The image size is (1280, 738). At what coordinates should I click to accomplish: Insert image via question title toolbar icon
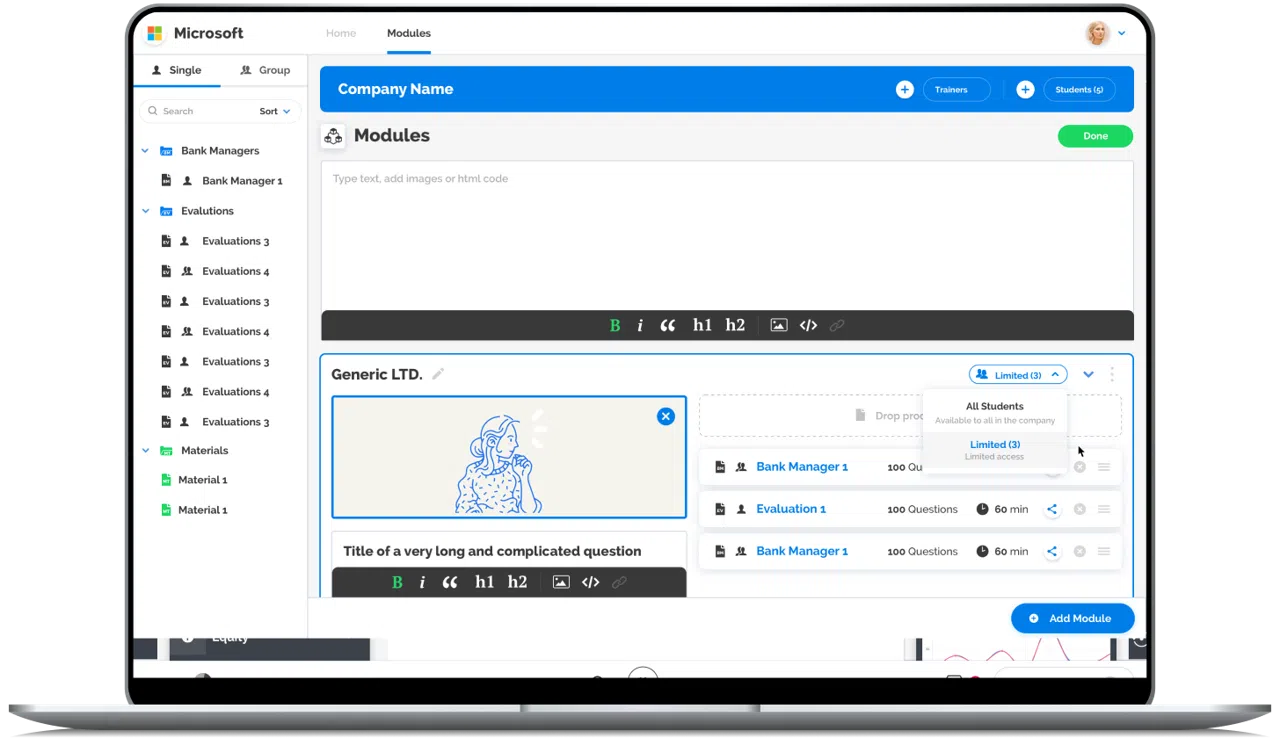(561, 582)
